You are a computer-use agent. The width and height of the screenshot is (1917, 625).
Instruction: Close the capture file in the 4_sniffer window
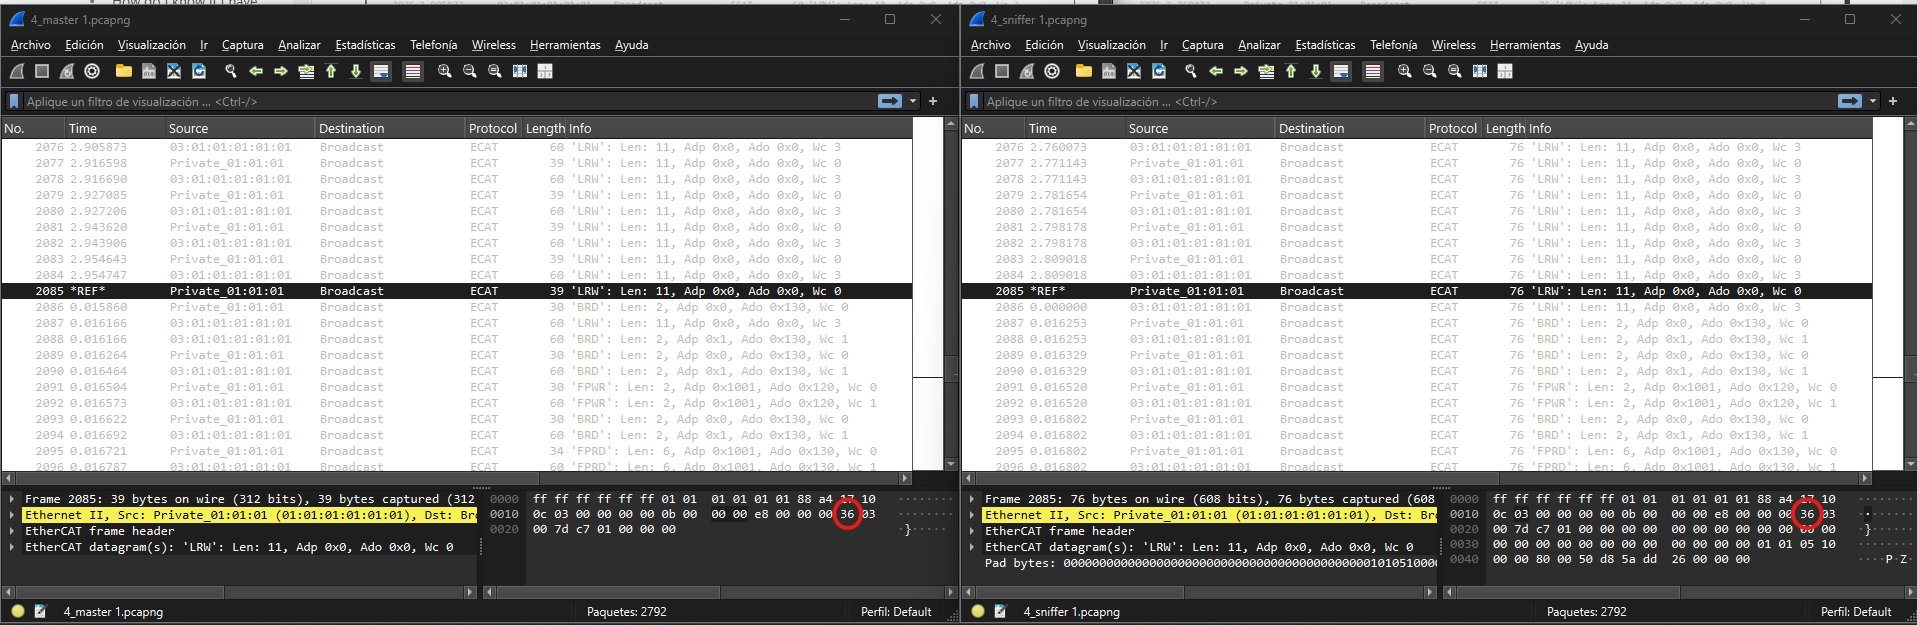point(1134,71)
